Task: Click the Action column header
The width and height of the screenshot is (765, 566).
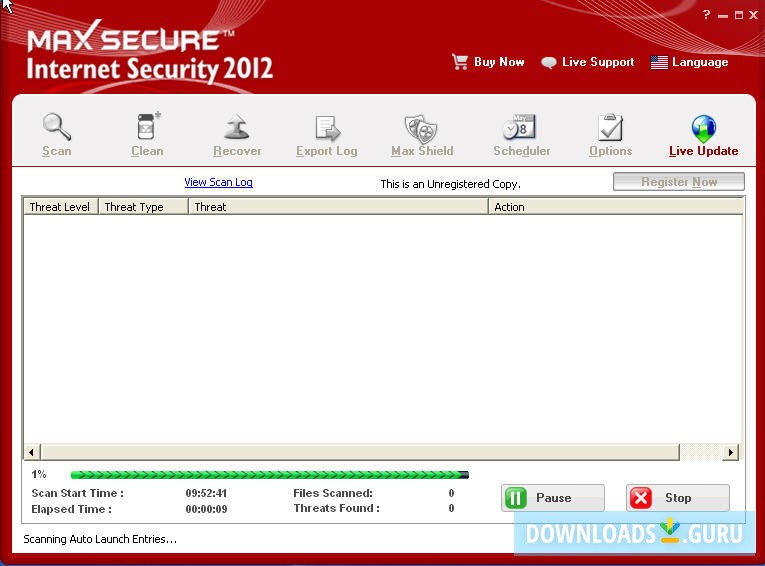Action: click(x=616, y=207)
